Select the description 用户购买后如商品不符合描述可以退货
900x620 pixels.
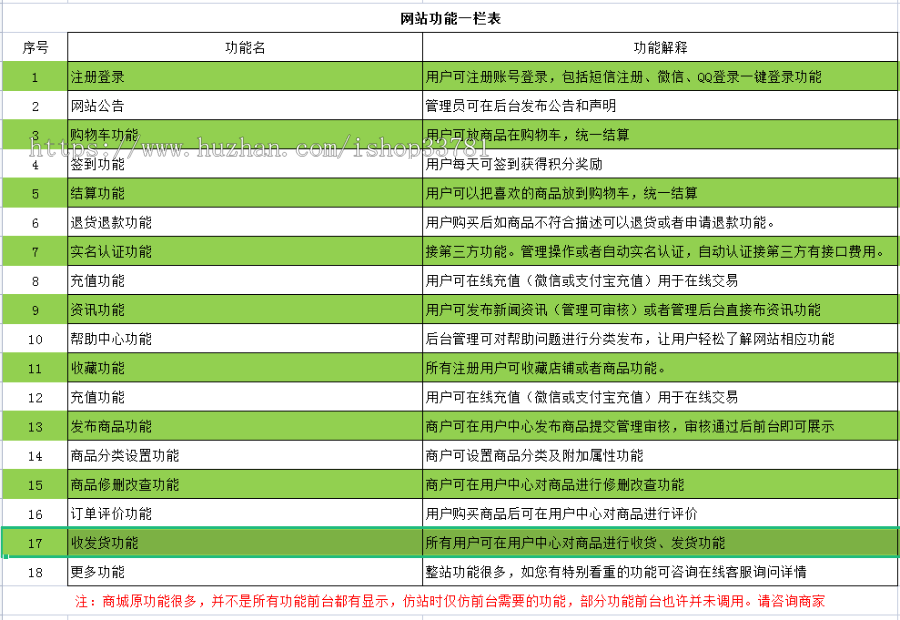pos(660,222)
